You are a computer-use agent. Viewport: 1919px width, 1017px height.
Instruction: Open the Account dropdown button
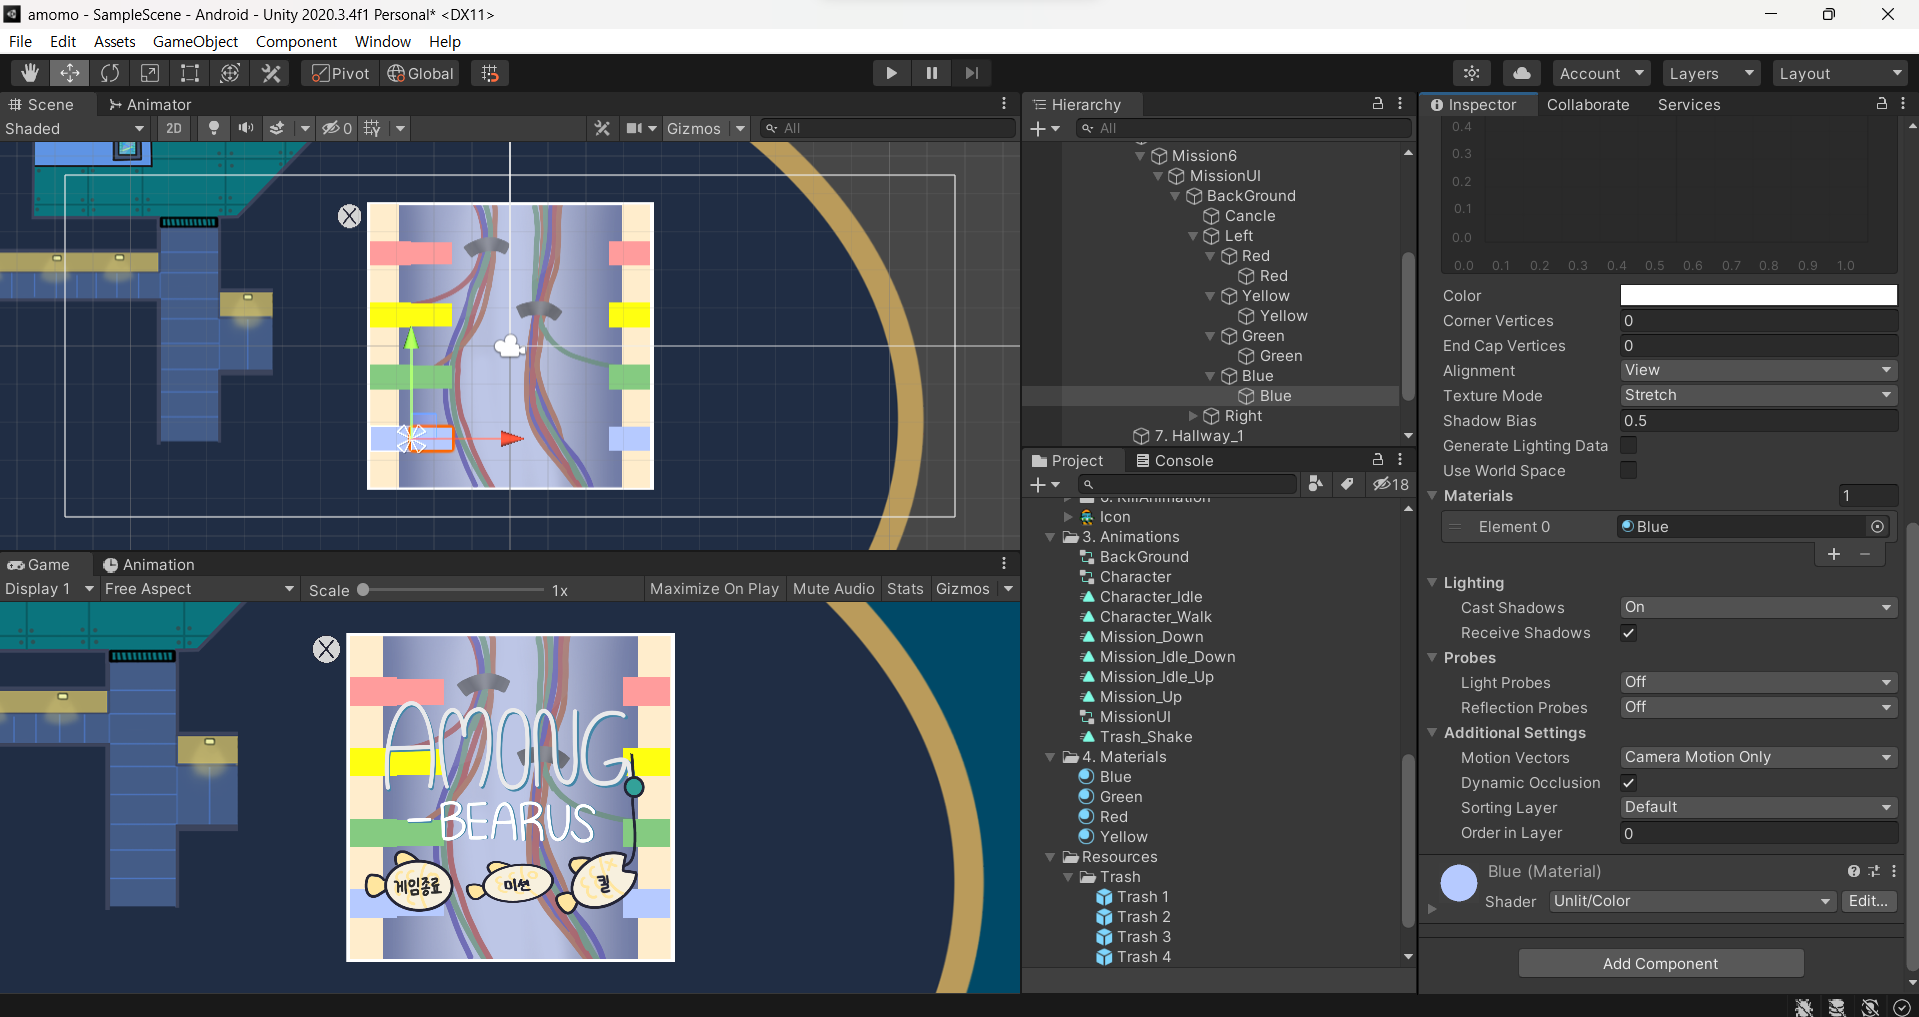click(1601, 73)
